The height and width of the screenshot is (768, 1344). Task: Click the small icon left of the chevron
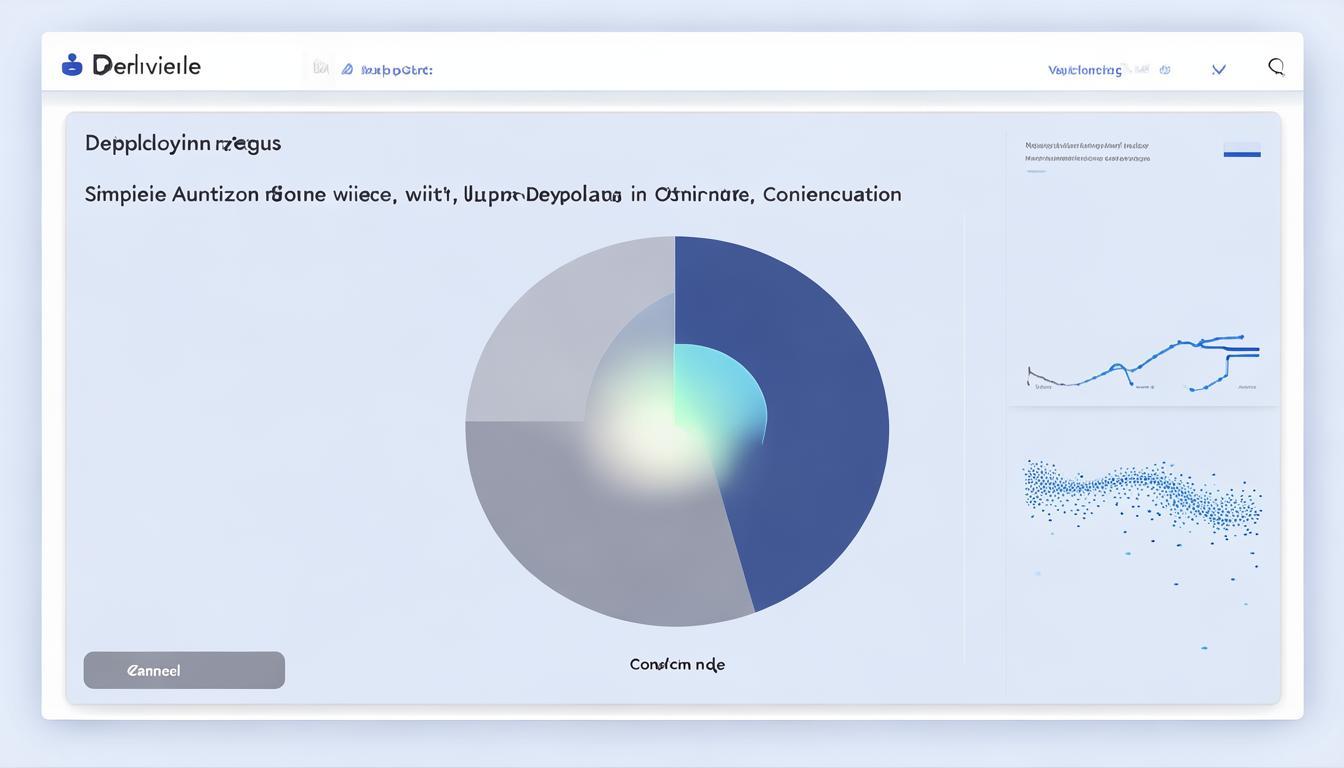click(1164, 70)
